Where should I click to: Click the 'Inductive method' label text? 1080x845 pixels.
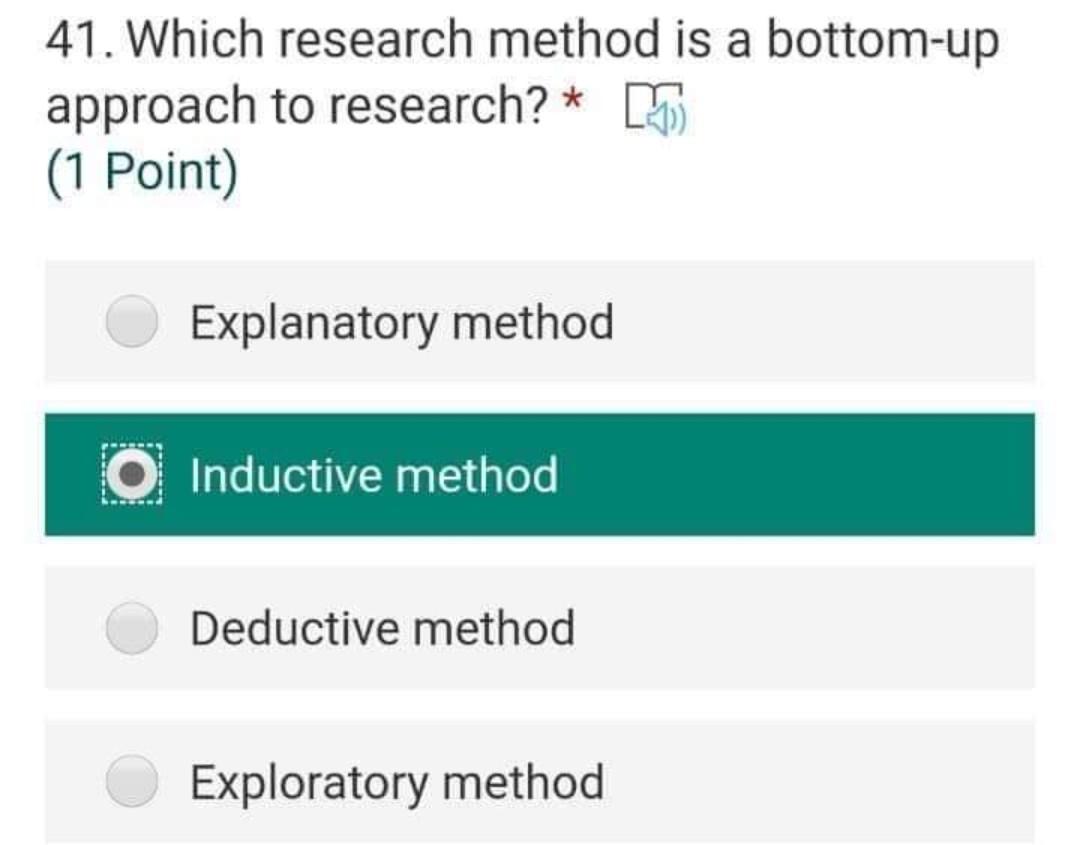click(374, 475)
